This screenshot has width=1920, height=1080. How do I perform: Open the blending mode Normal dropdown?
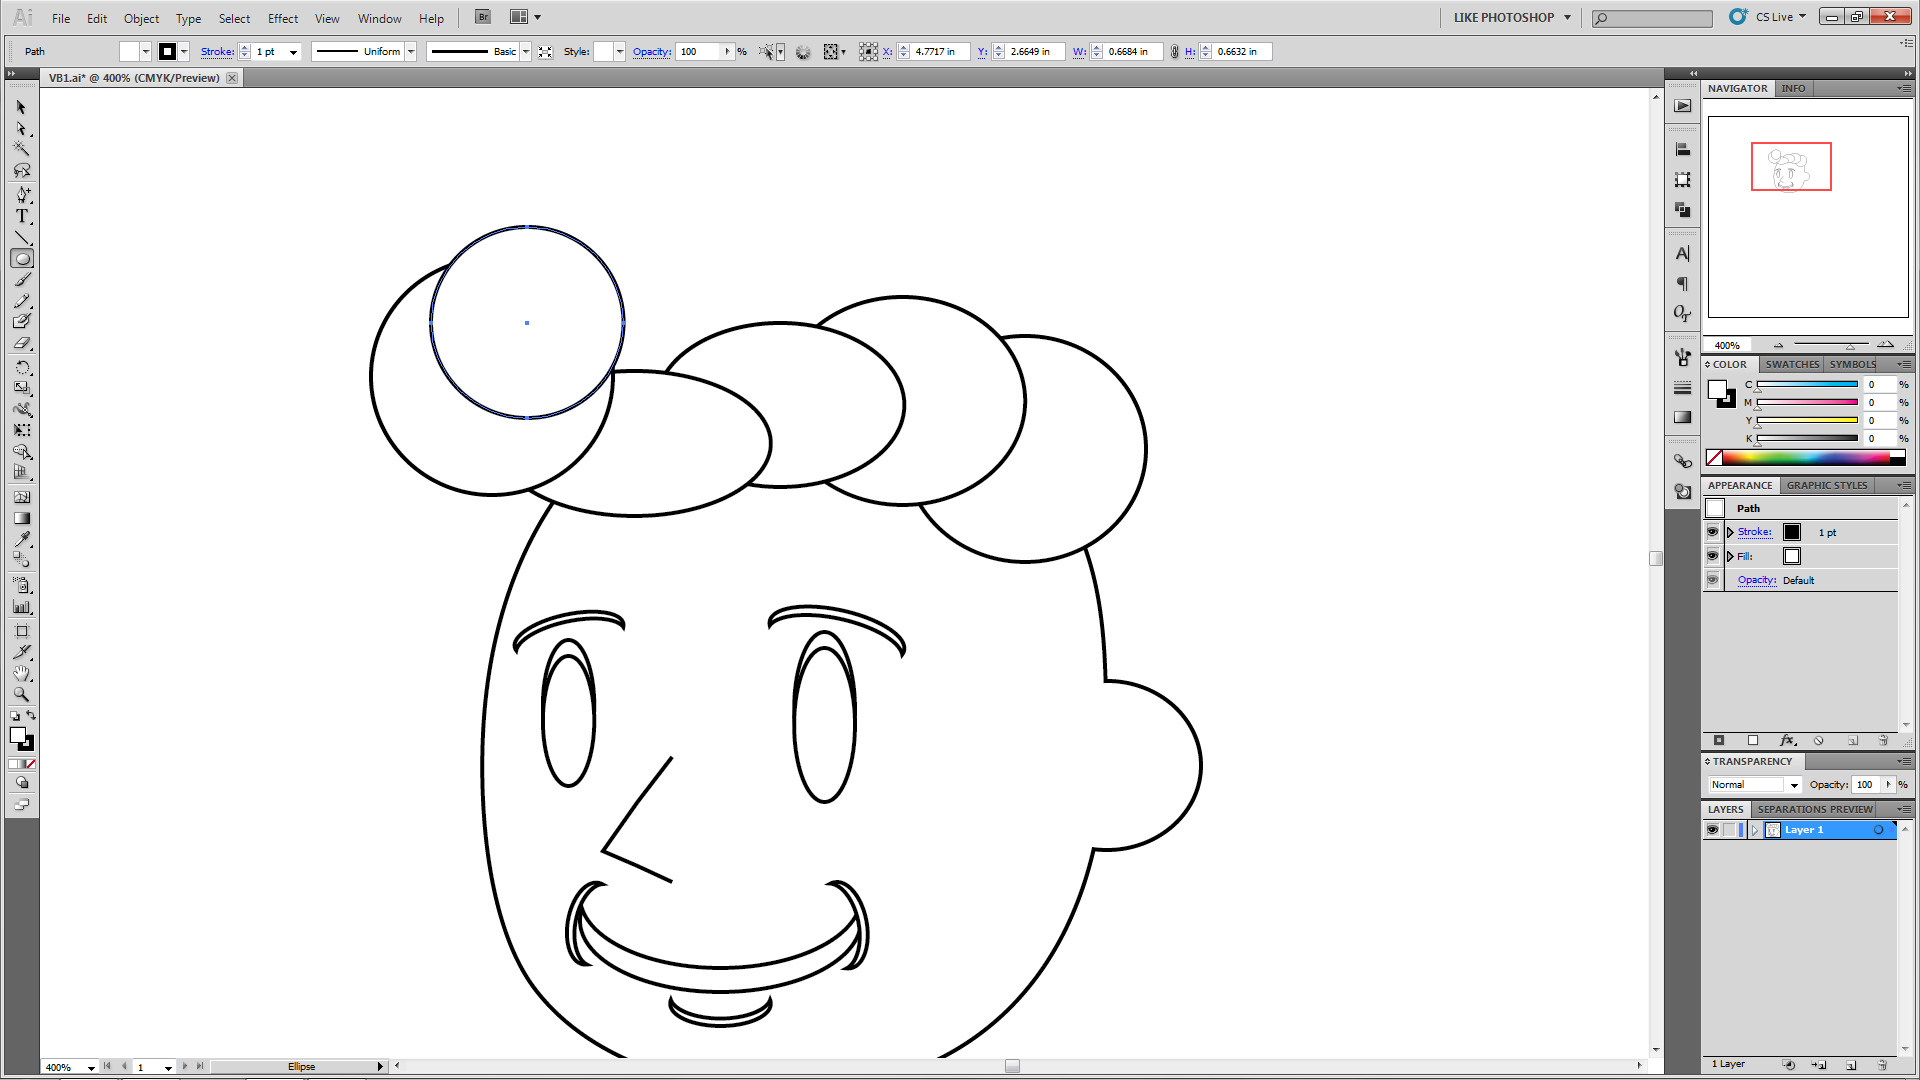pos(1794,785)
